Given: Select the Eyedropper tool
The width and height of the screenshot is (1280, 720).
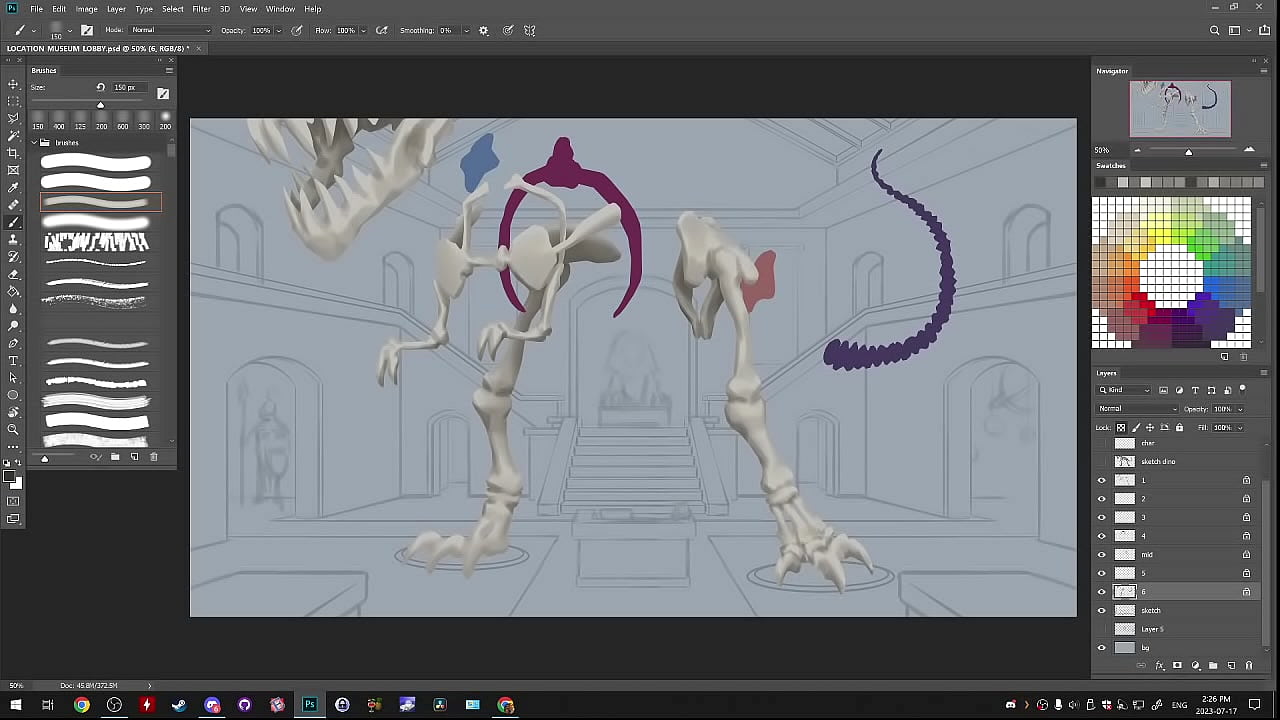Looking at the screenshot, I should [13, 187].
